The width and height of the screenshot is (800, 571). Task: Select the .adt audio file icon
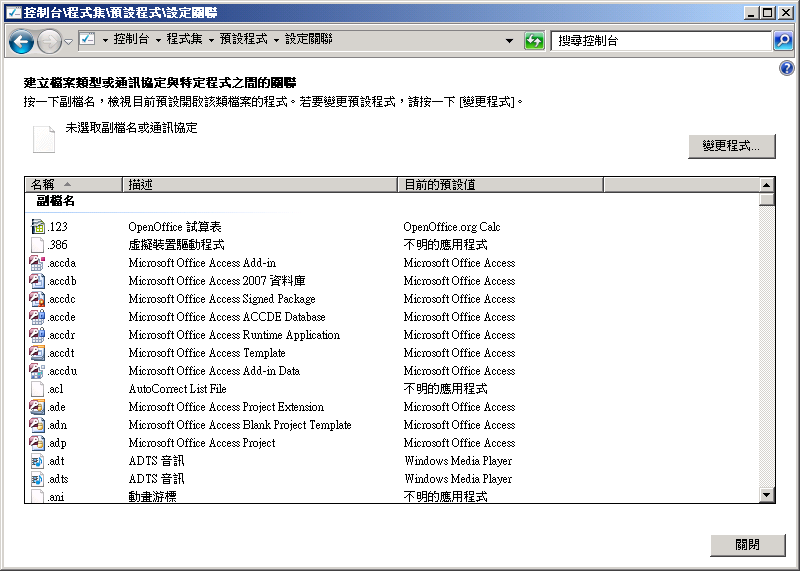37,461
